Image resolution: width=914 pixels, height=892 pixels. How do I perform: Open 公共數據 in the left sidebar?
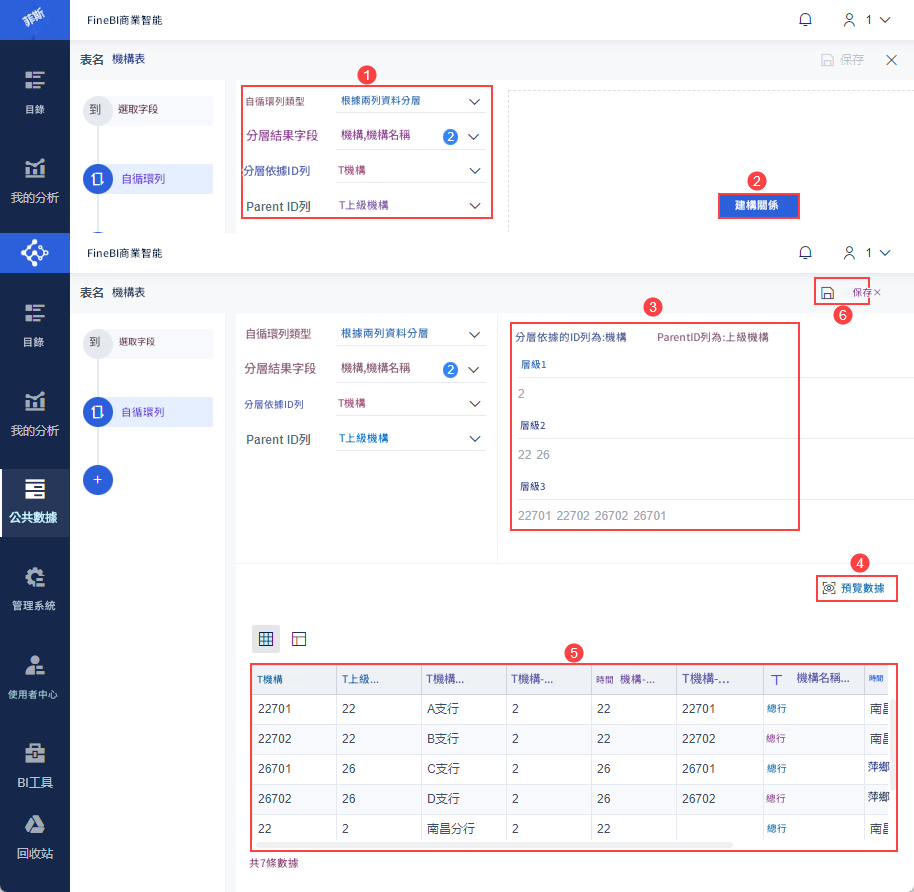coord(34,502)
